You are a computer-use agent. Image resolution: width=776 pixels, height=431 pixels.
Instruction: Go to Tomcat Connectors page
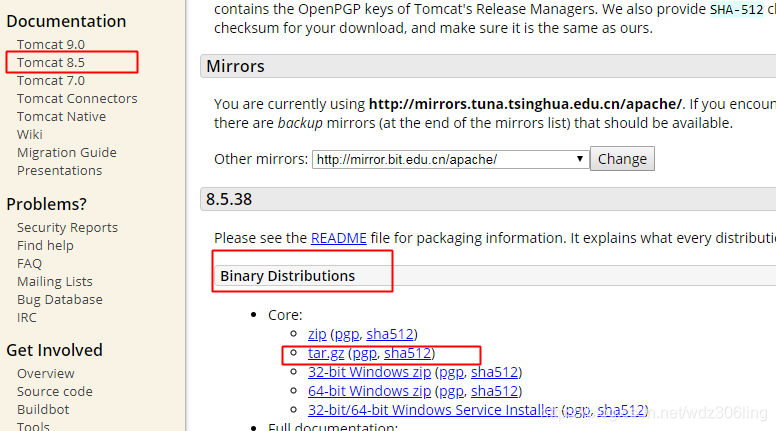77,98
